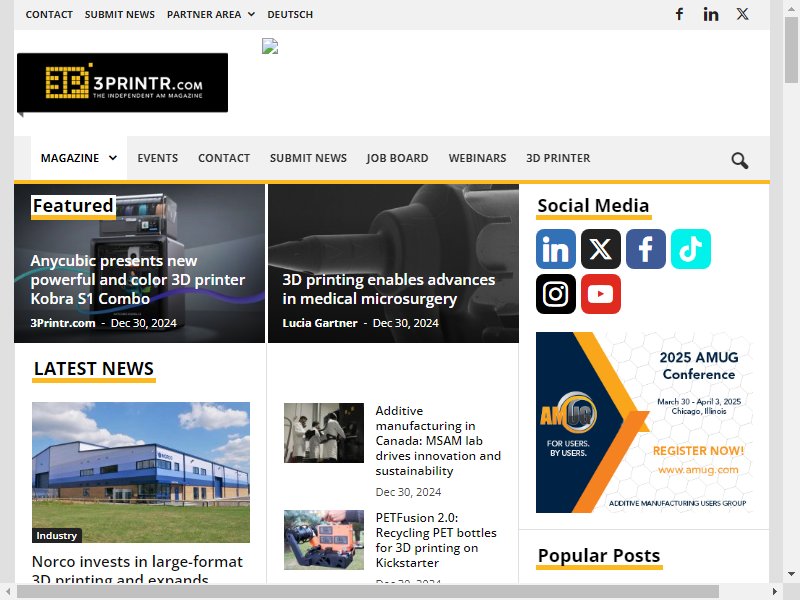
Task: Click the 3Printr.com author link
Action: point(63,323)
